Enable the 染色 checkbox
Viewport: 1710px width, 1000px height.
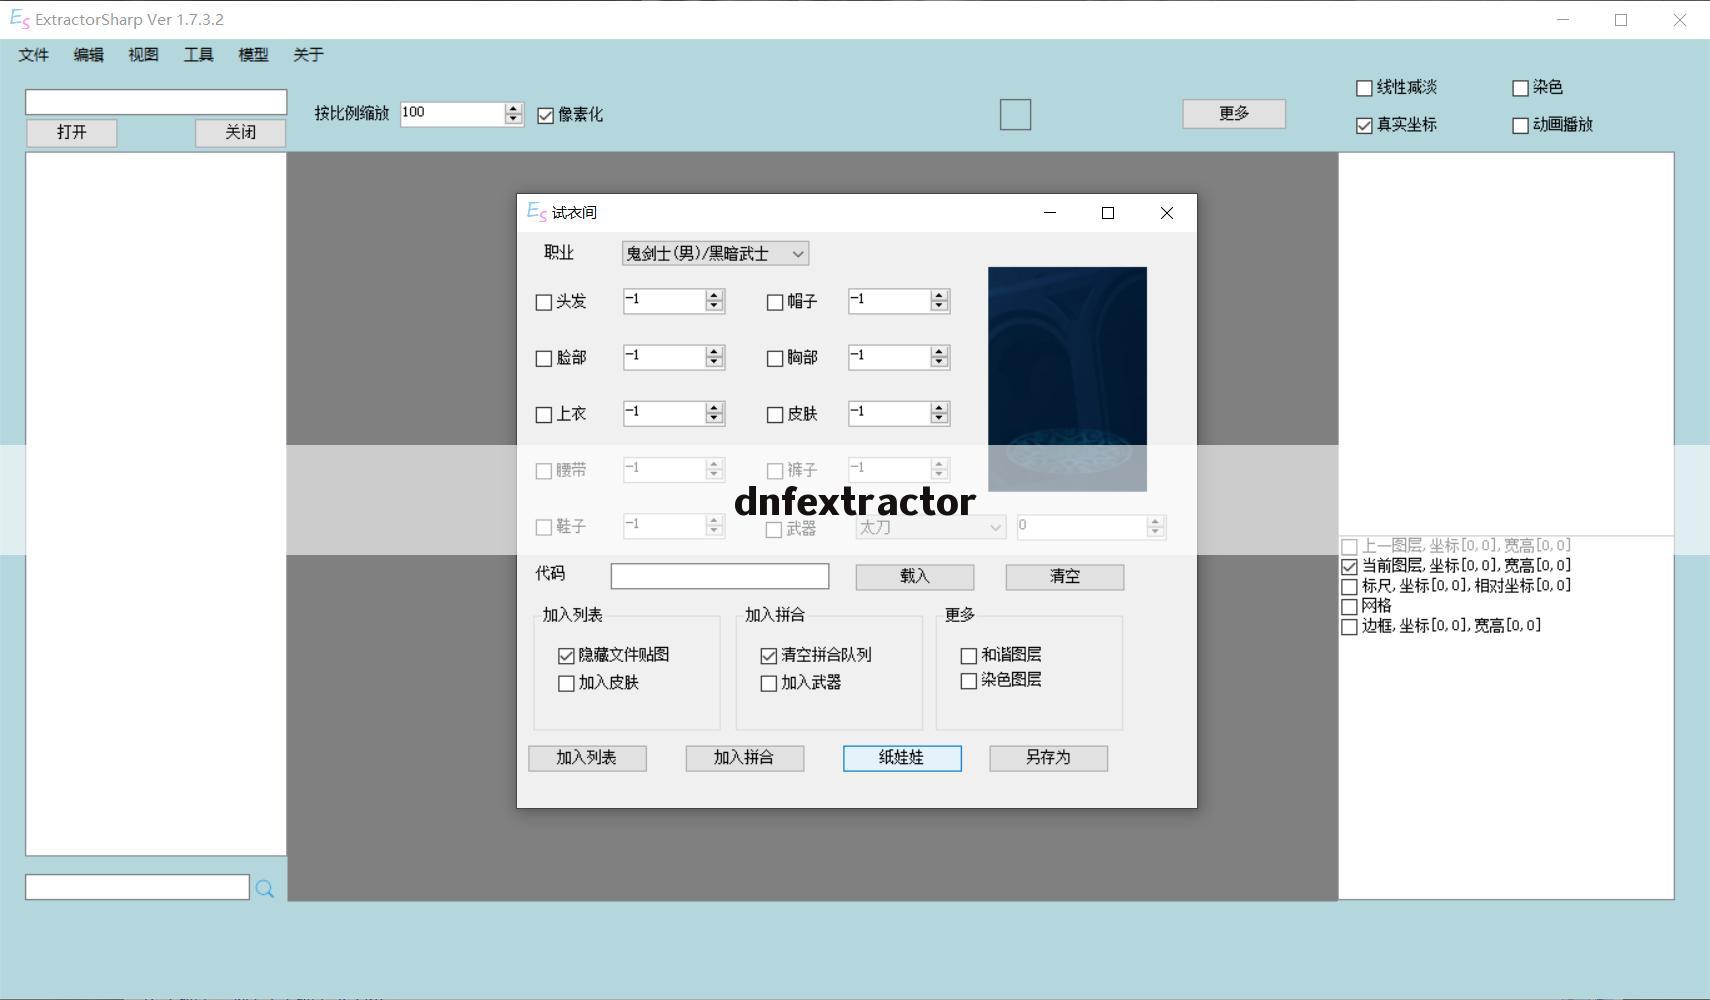click(1520, 88)
